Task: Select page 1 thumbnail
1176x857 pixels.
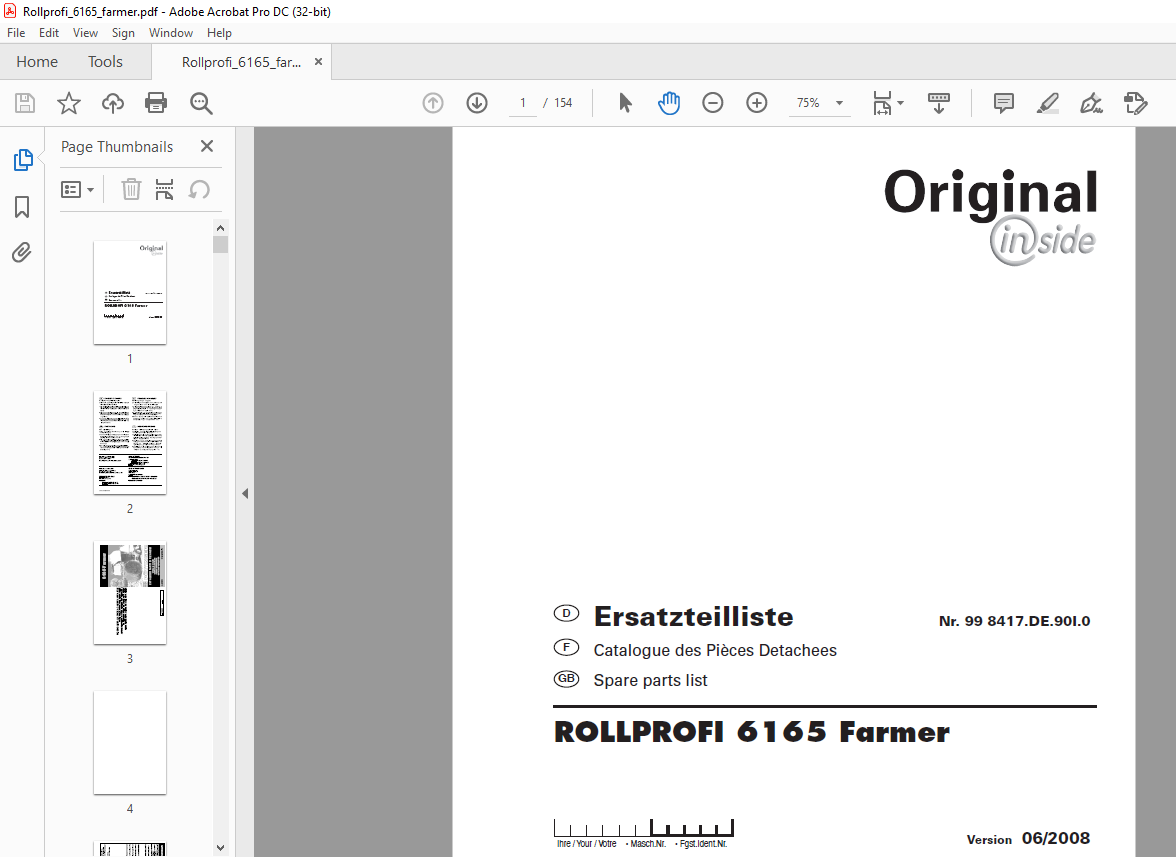Action: coord(130,292)
